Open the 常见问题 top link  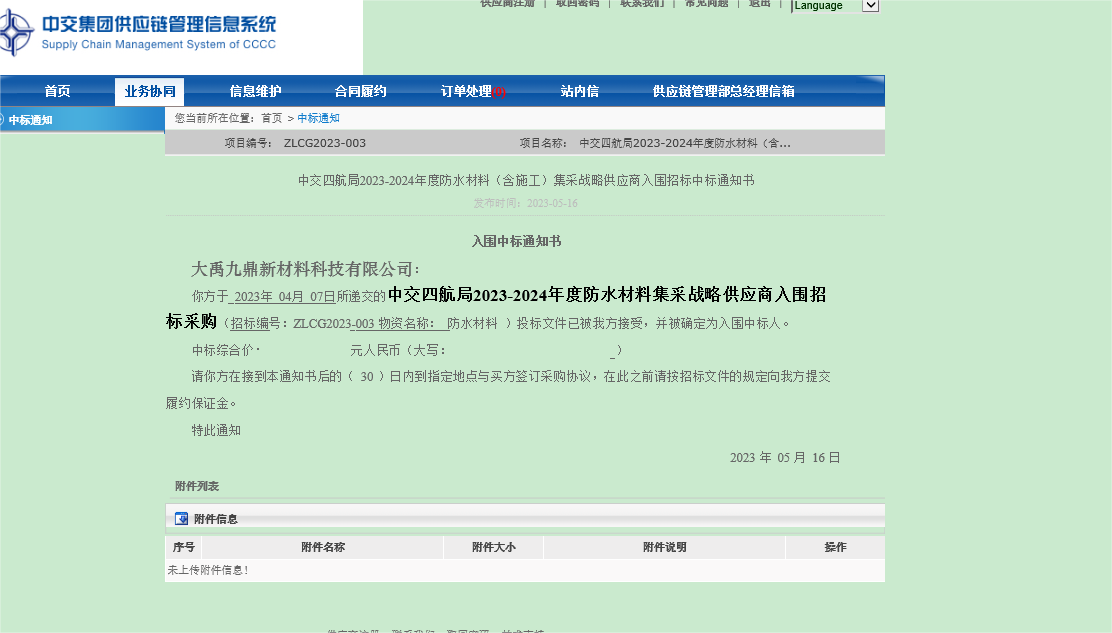point(706,4)
